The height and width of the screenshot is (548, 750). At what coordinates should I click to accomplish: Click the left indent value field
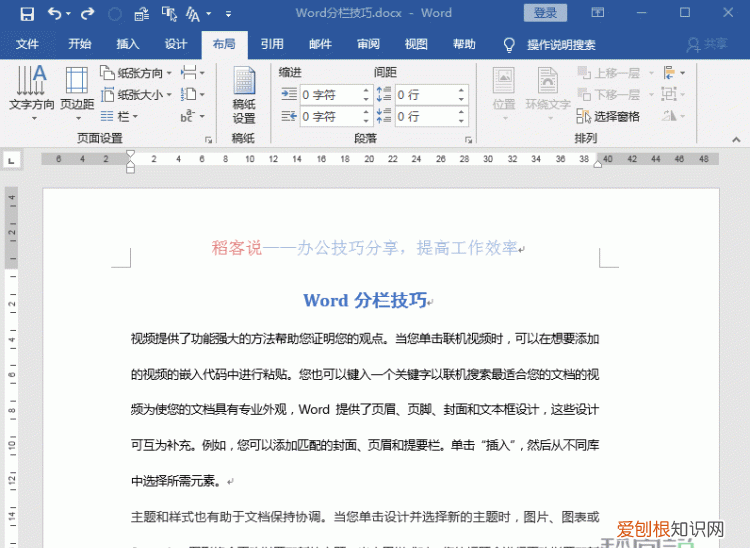pyautogui.click(x=331, y=95)
